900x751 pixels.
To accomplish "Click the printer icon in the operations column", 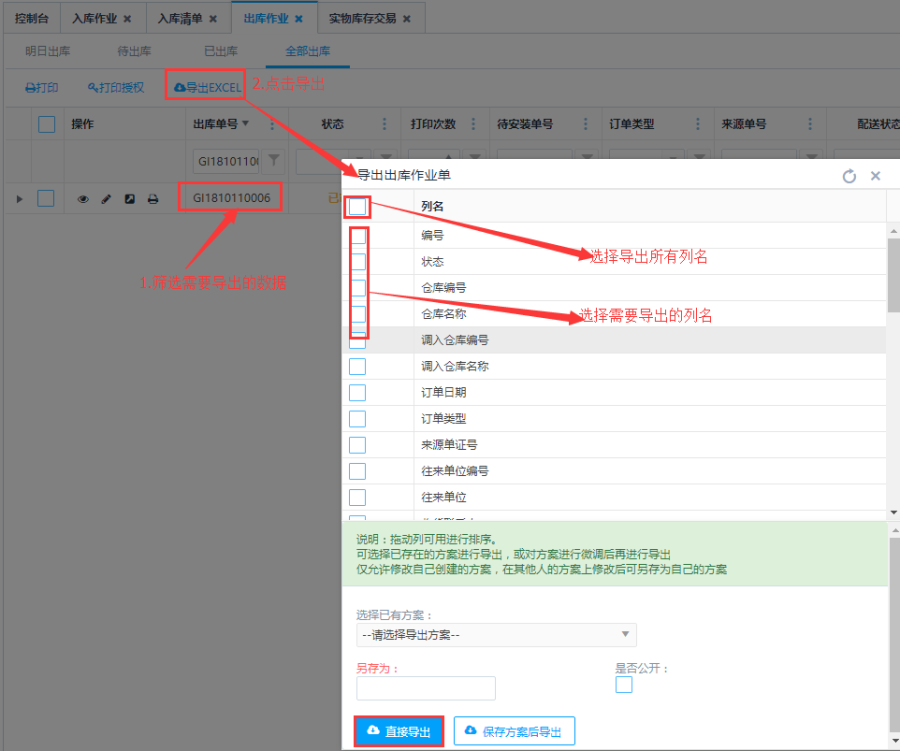I will [x=153, y=199].
